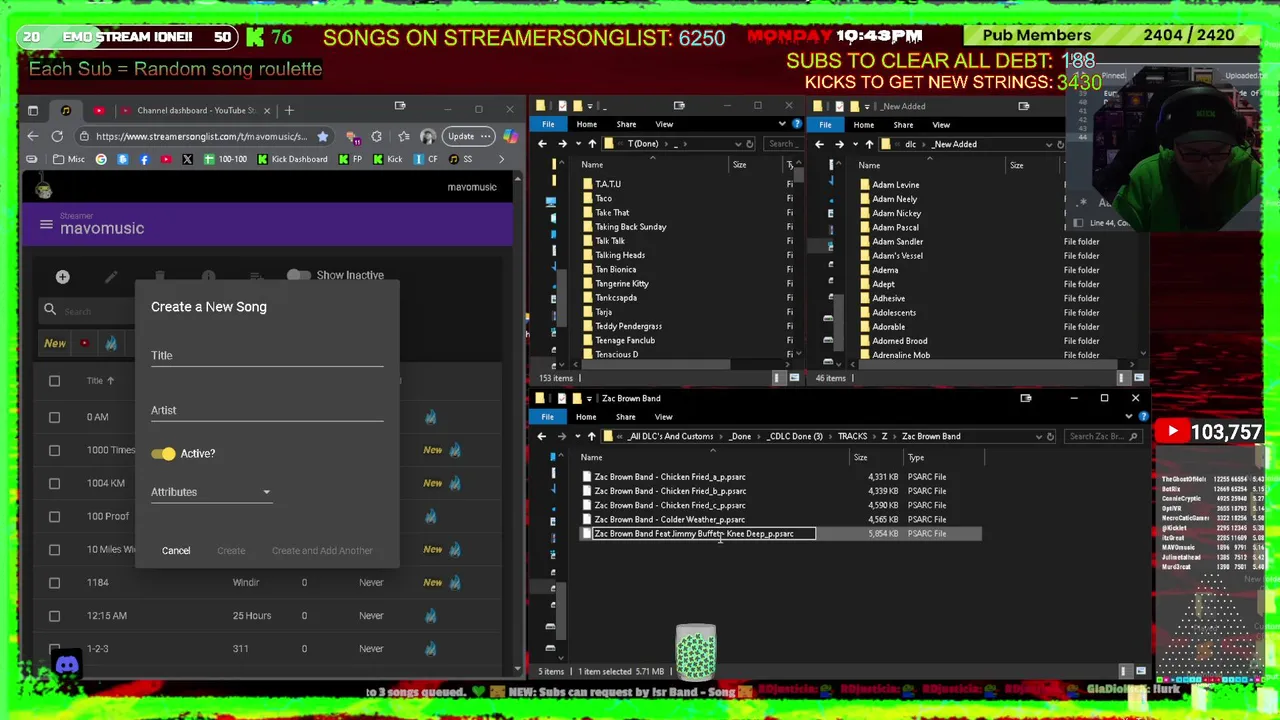This screenshot has width=1280, height=720.
Task: Open recent locations dropdown in _New Added window
Action: point(856,144)
